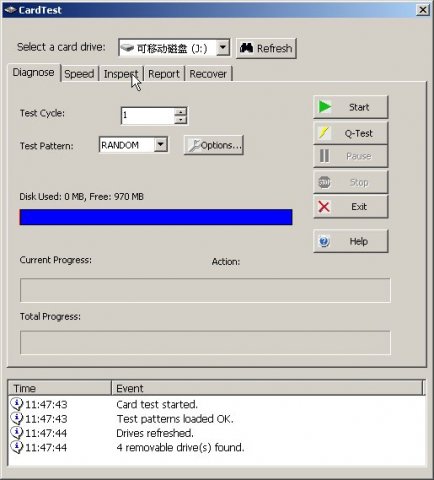Click the Help question mark icon
Image resolution: width=434 pixels, height=480 pixels.
pos(324,241)
